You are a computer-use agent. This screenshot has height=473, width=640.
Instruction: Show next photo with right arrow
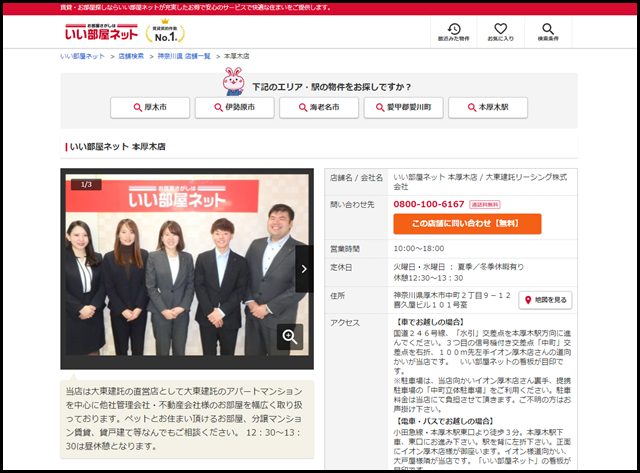pos(304,269)
